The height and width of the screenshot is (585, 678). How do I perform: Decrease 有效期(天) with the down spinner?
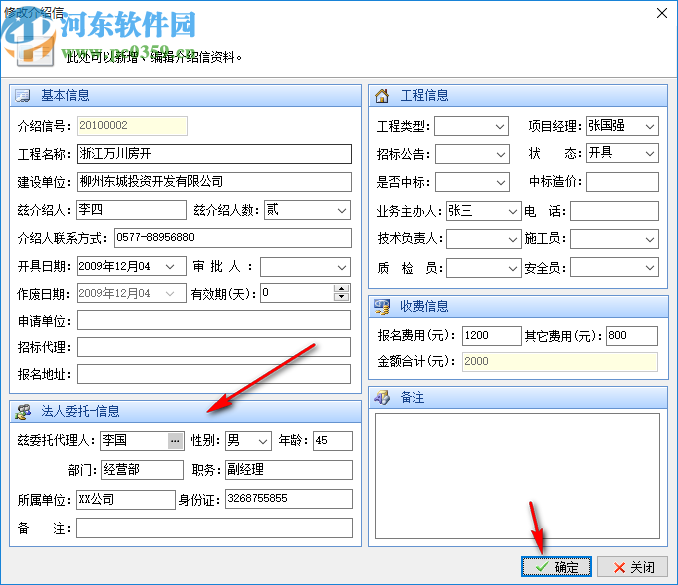(342, 297)
